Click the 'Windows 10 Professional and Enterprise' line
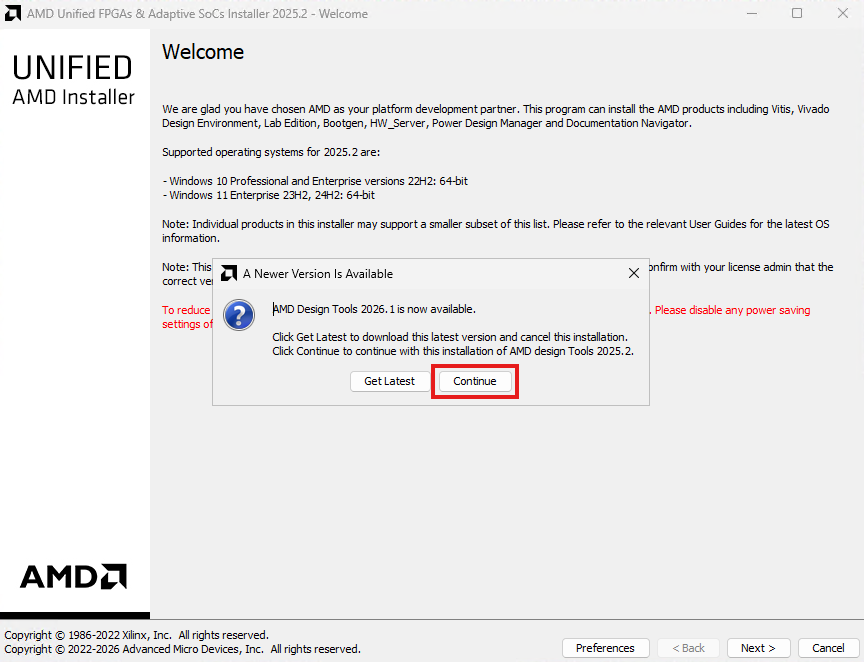This screenshot has width=864, height=662. (315, 181)
